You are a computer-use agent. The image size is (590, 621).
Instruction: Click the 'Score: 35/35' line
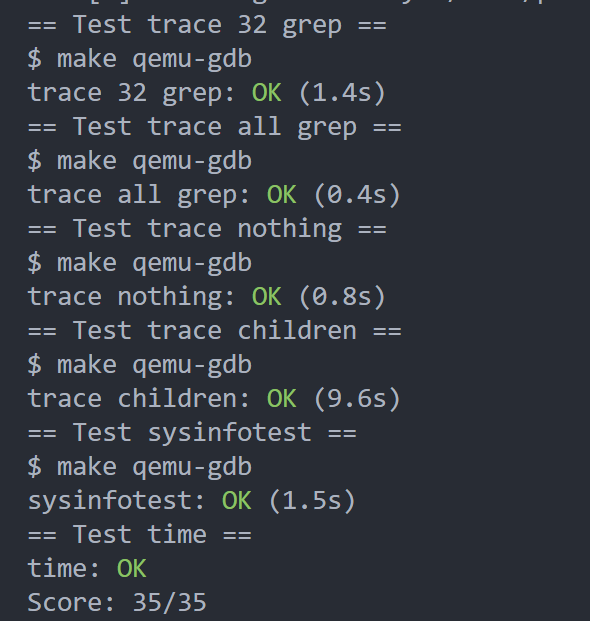tap(117, 603)
